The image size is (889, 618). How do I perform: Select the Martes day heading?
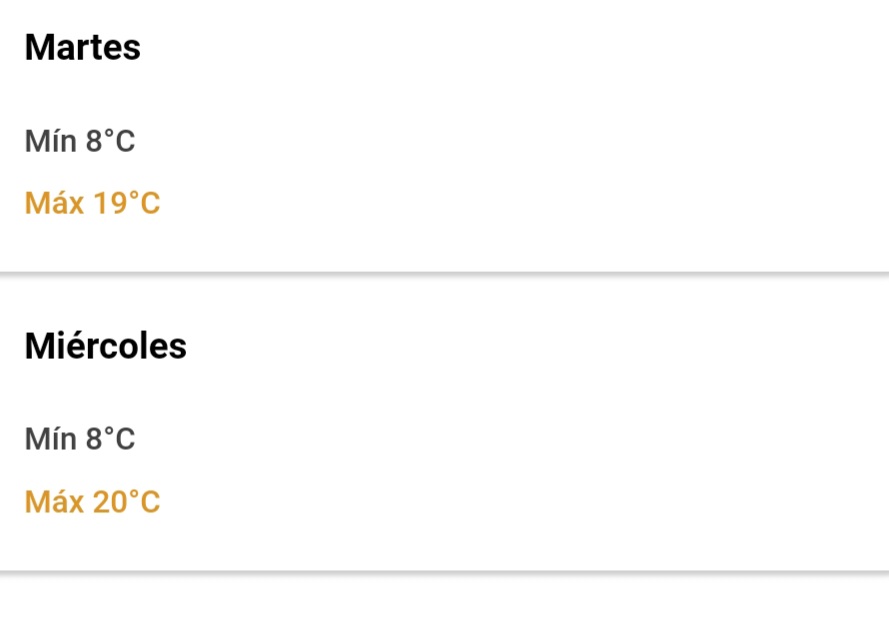83,47
